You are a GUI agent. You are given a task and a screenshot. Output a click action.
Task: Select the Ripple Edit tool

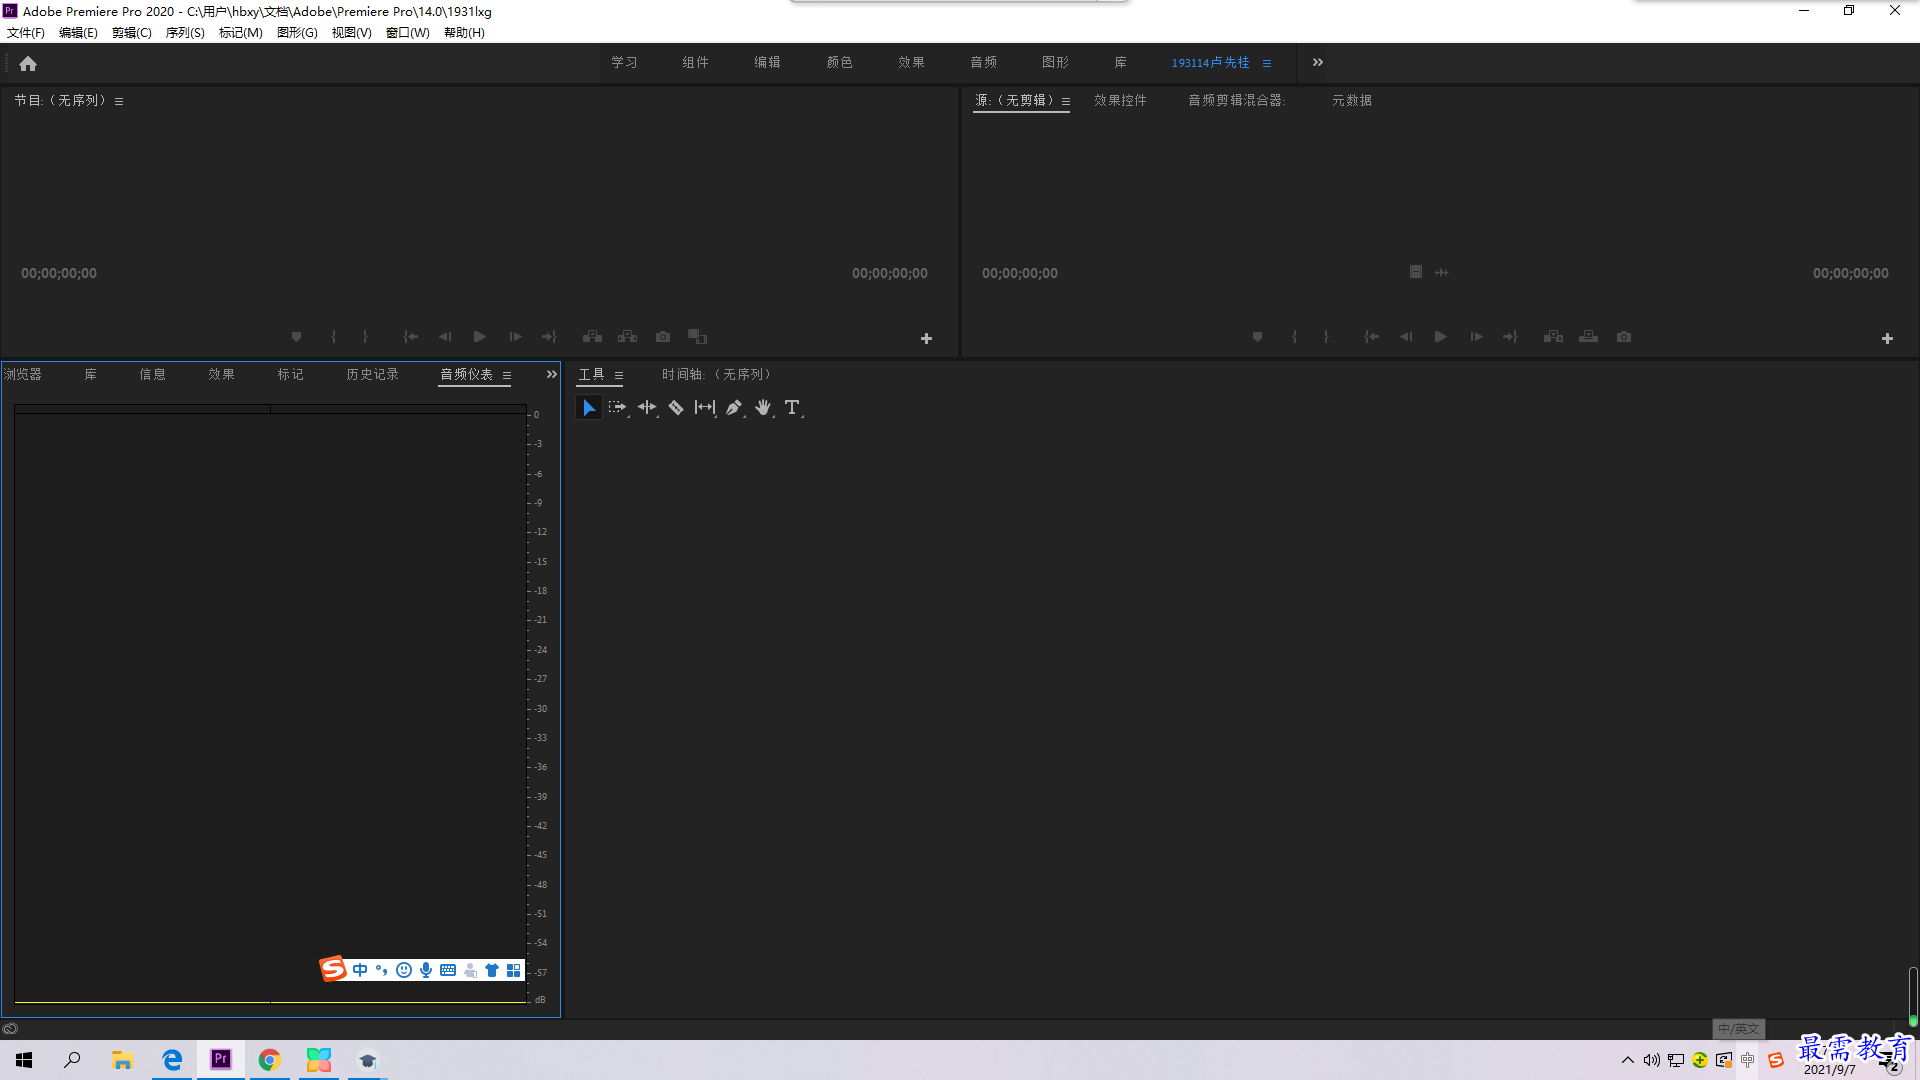647,408
